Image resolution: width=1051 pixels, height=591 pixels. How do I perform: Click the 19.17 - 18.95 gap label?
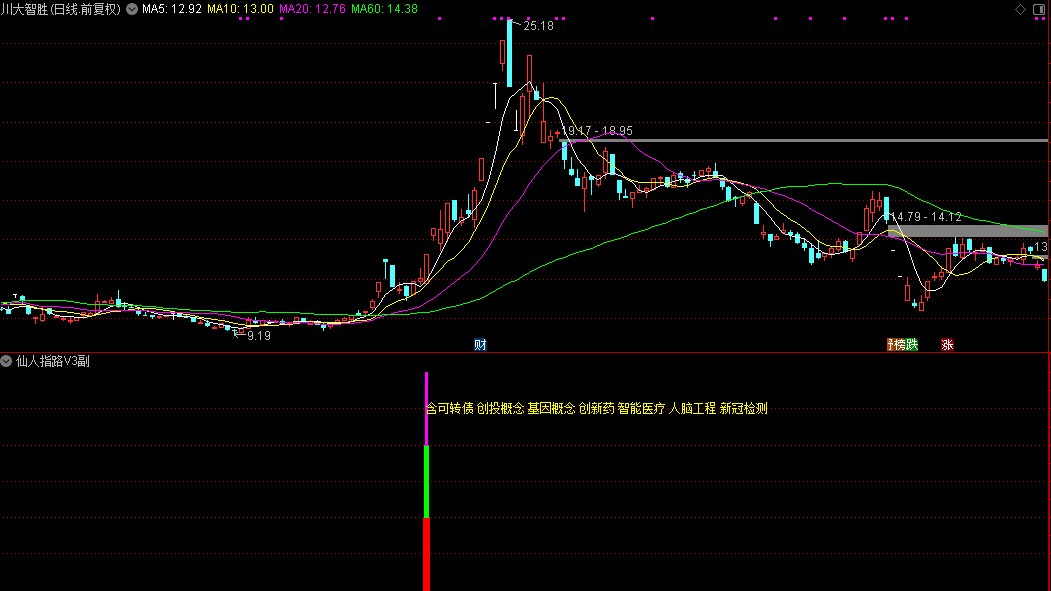point(597,131)
